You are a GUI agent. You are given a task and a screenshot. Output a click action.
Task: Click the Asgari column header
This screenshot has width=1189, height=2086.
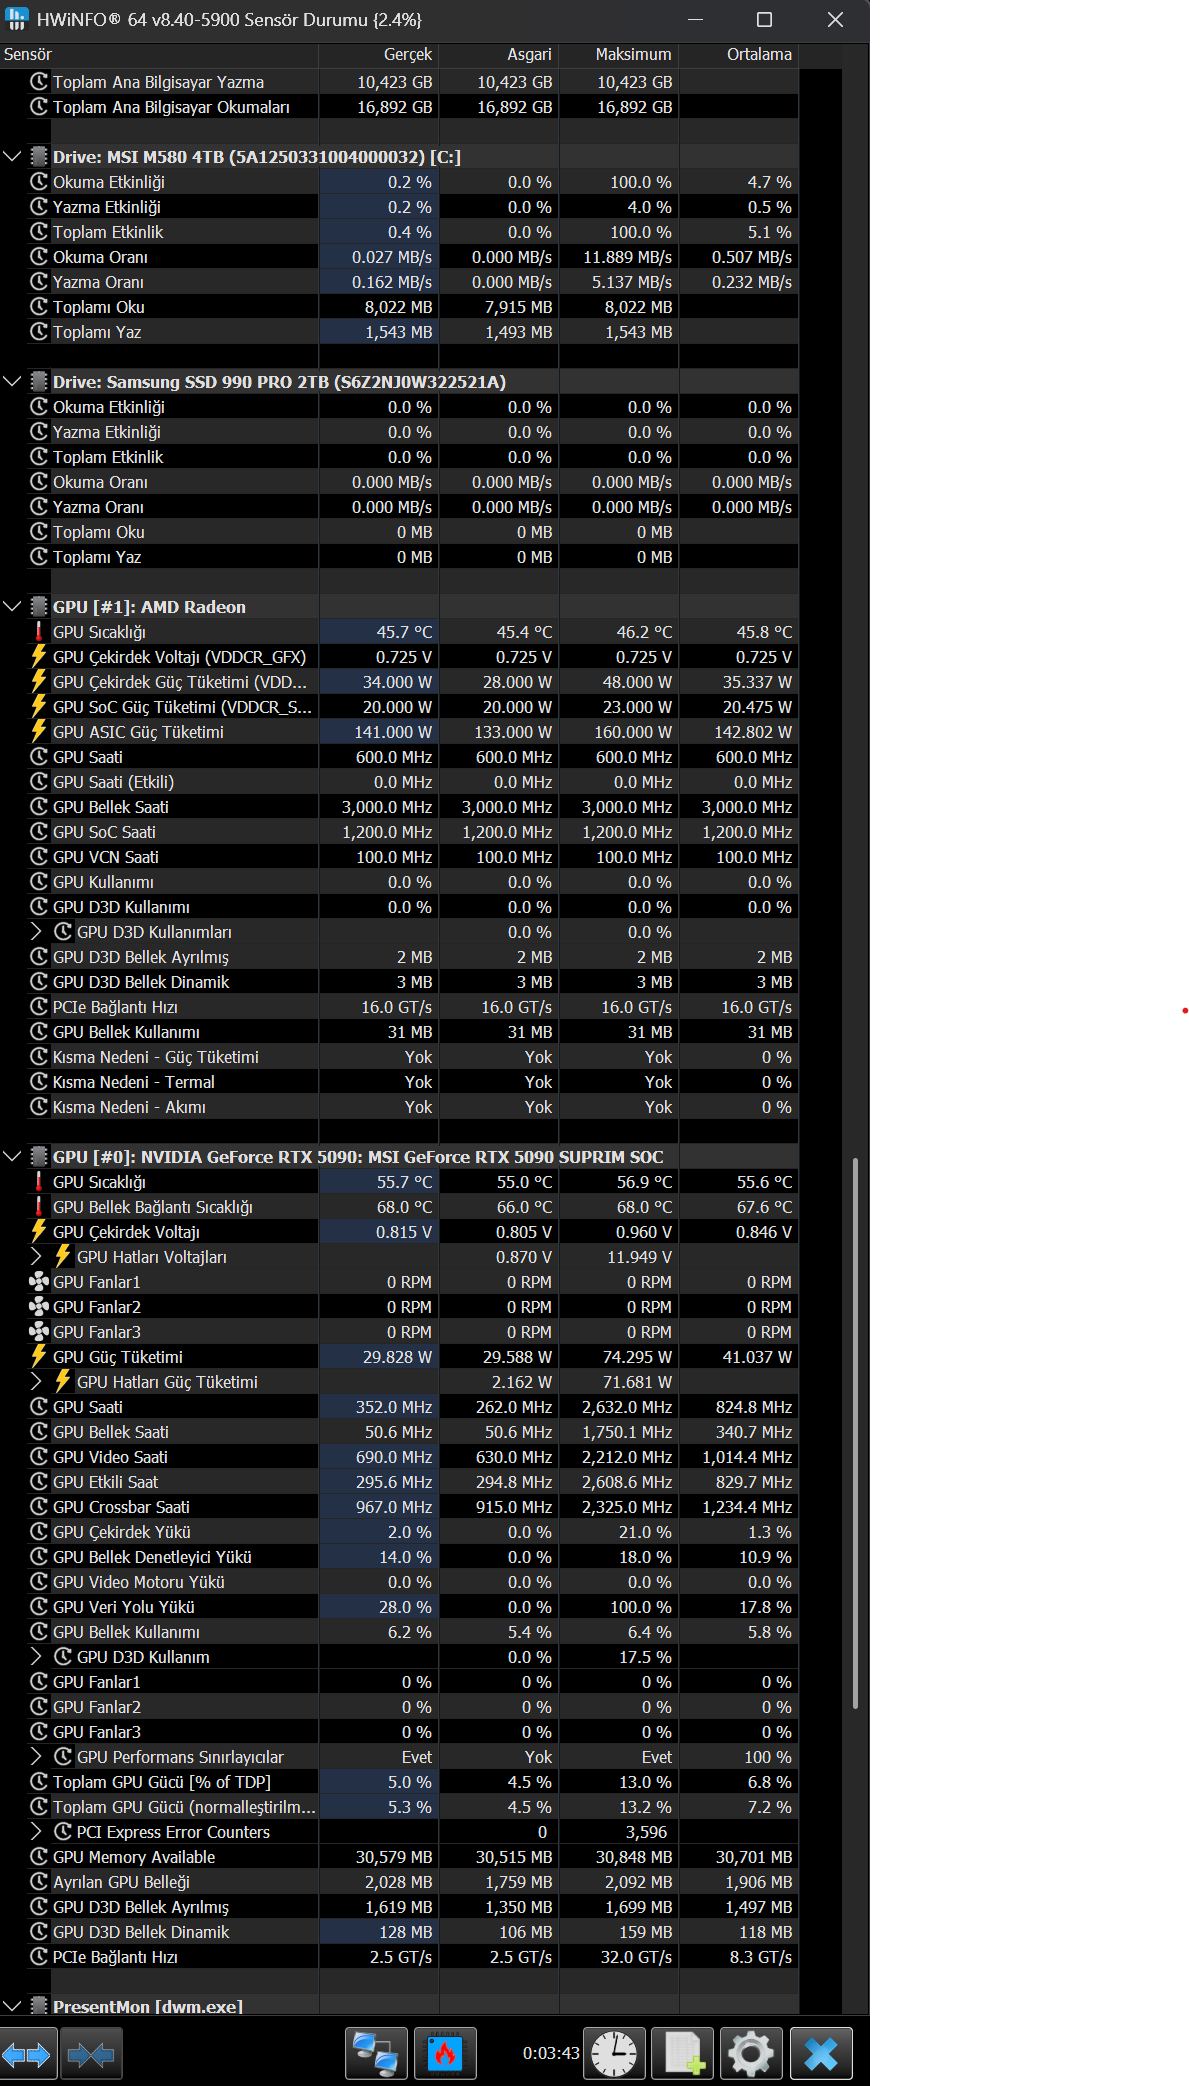point(498,55)
